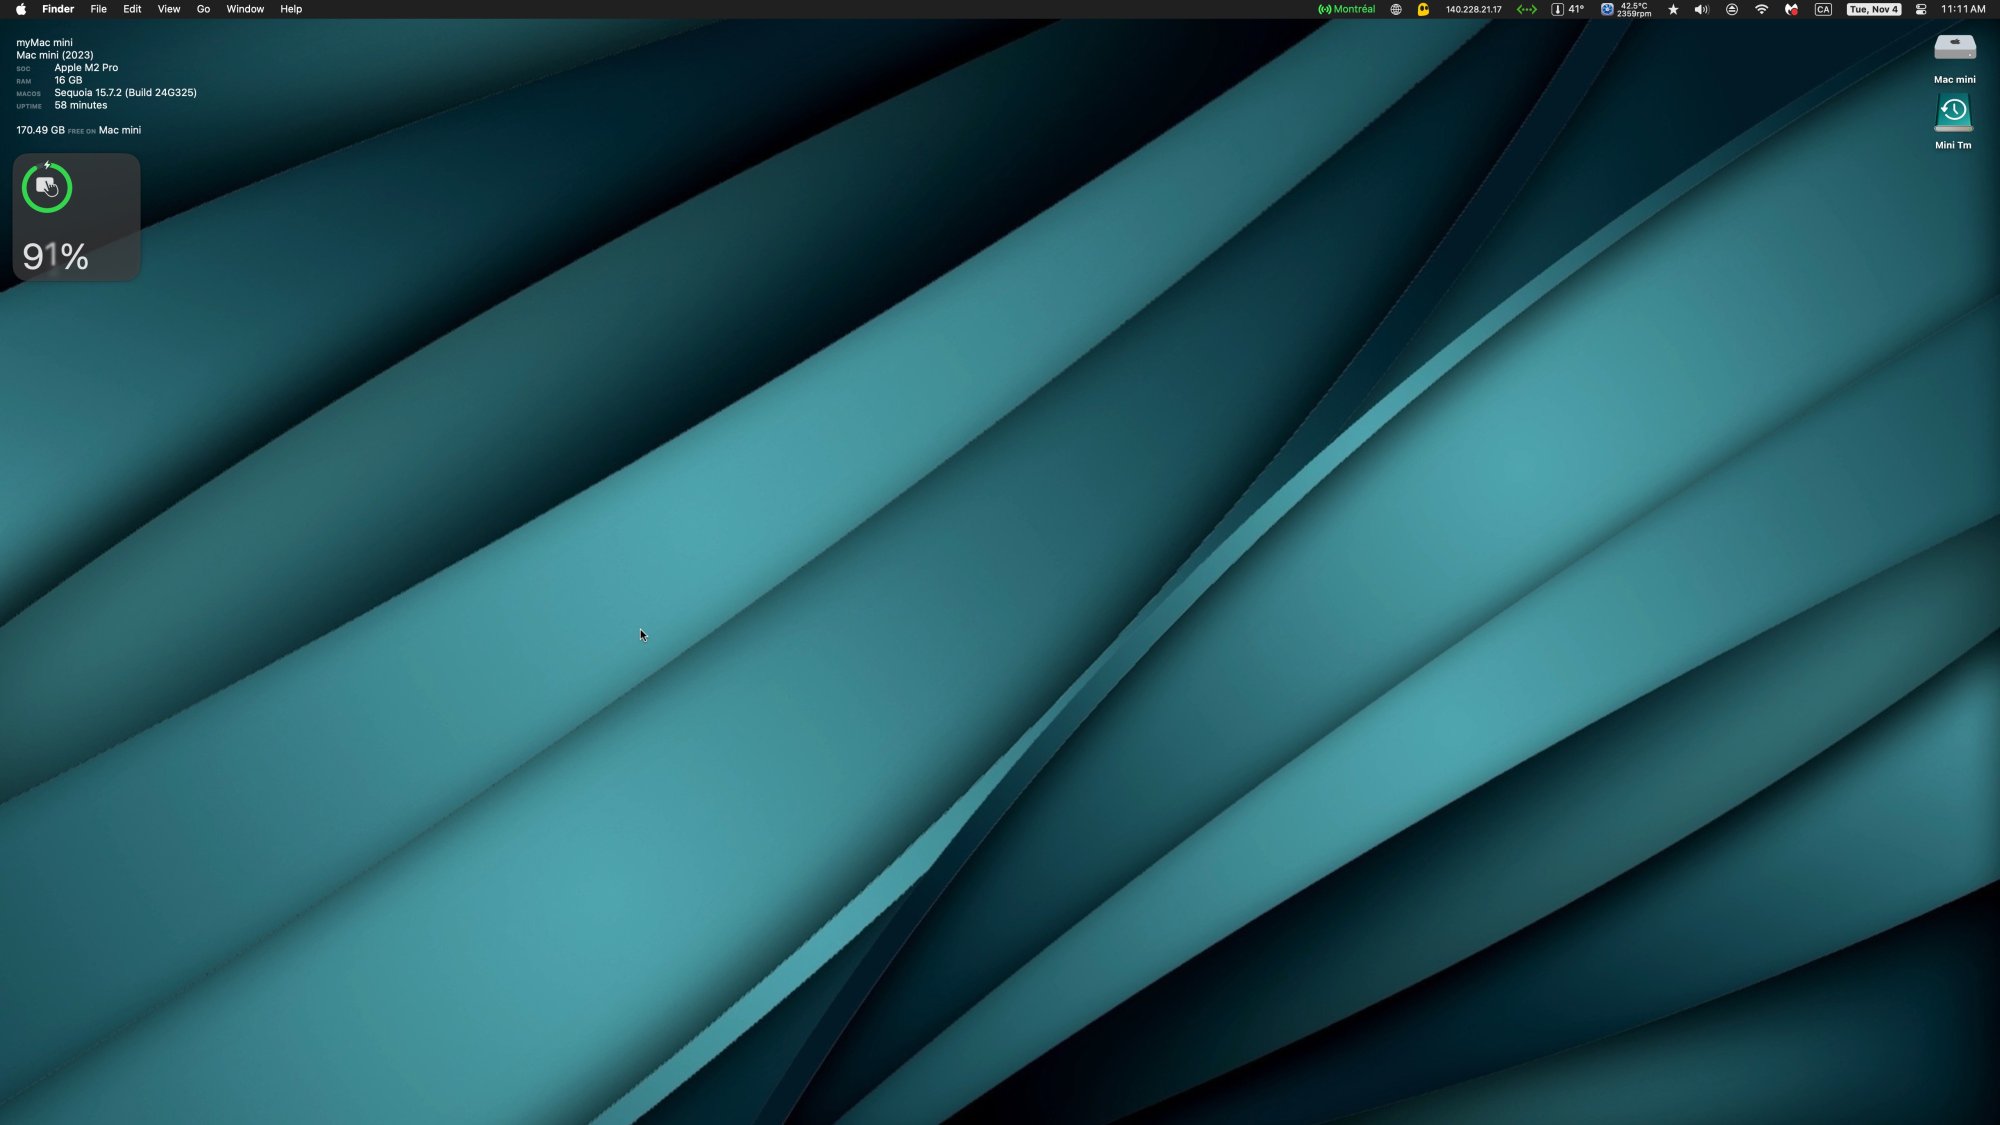Click the yellow face menu bar icon
The image size is (2000, 1125).
pos(1422,9)
